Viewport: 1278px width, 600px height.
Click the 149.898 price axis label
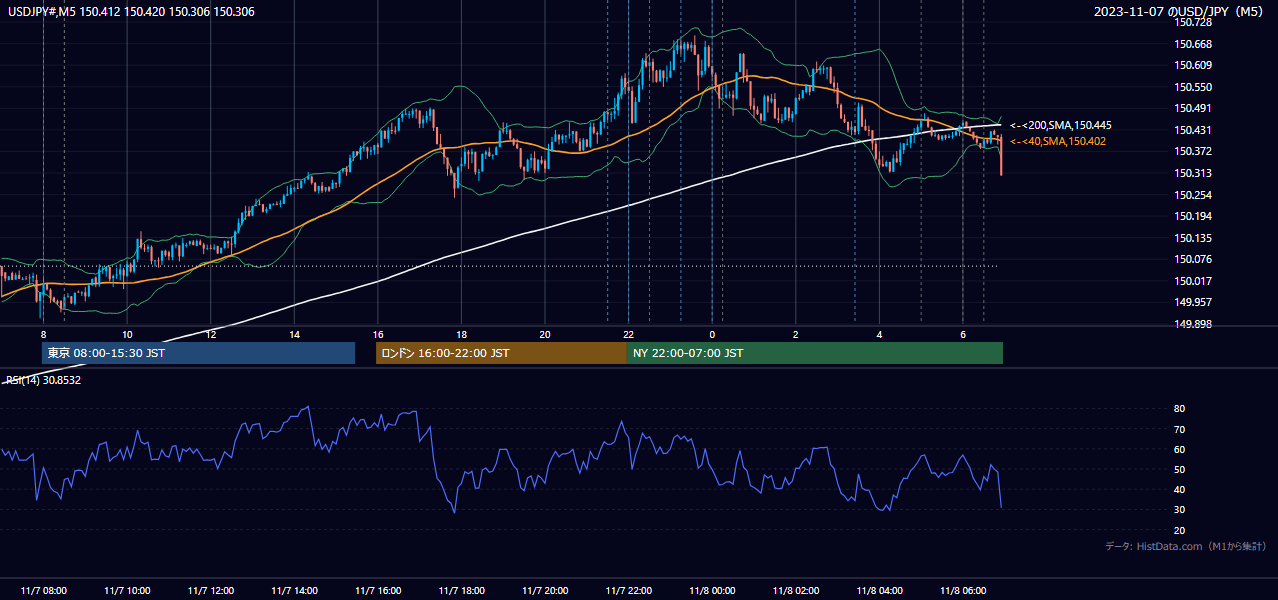click(1192, 324)
